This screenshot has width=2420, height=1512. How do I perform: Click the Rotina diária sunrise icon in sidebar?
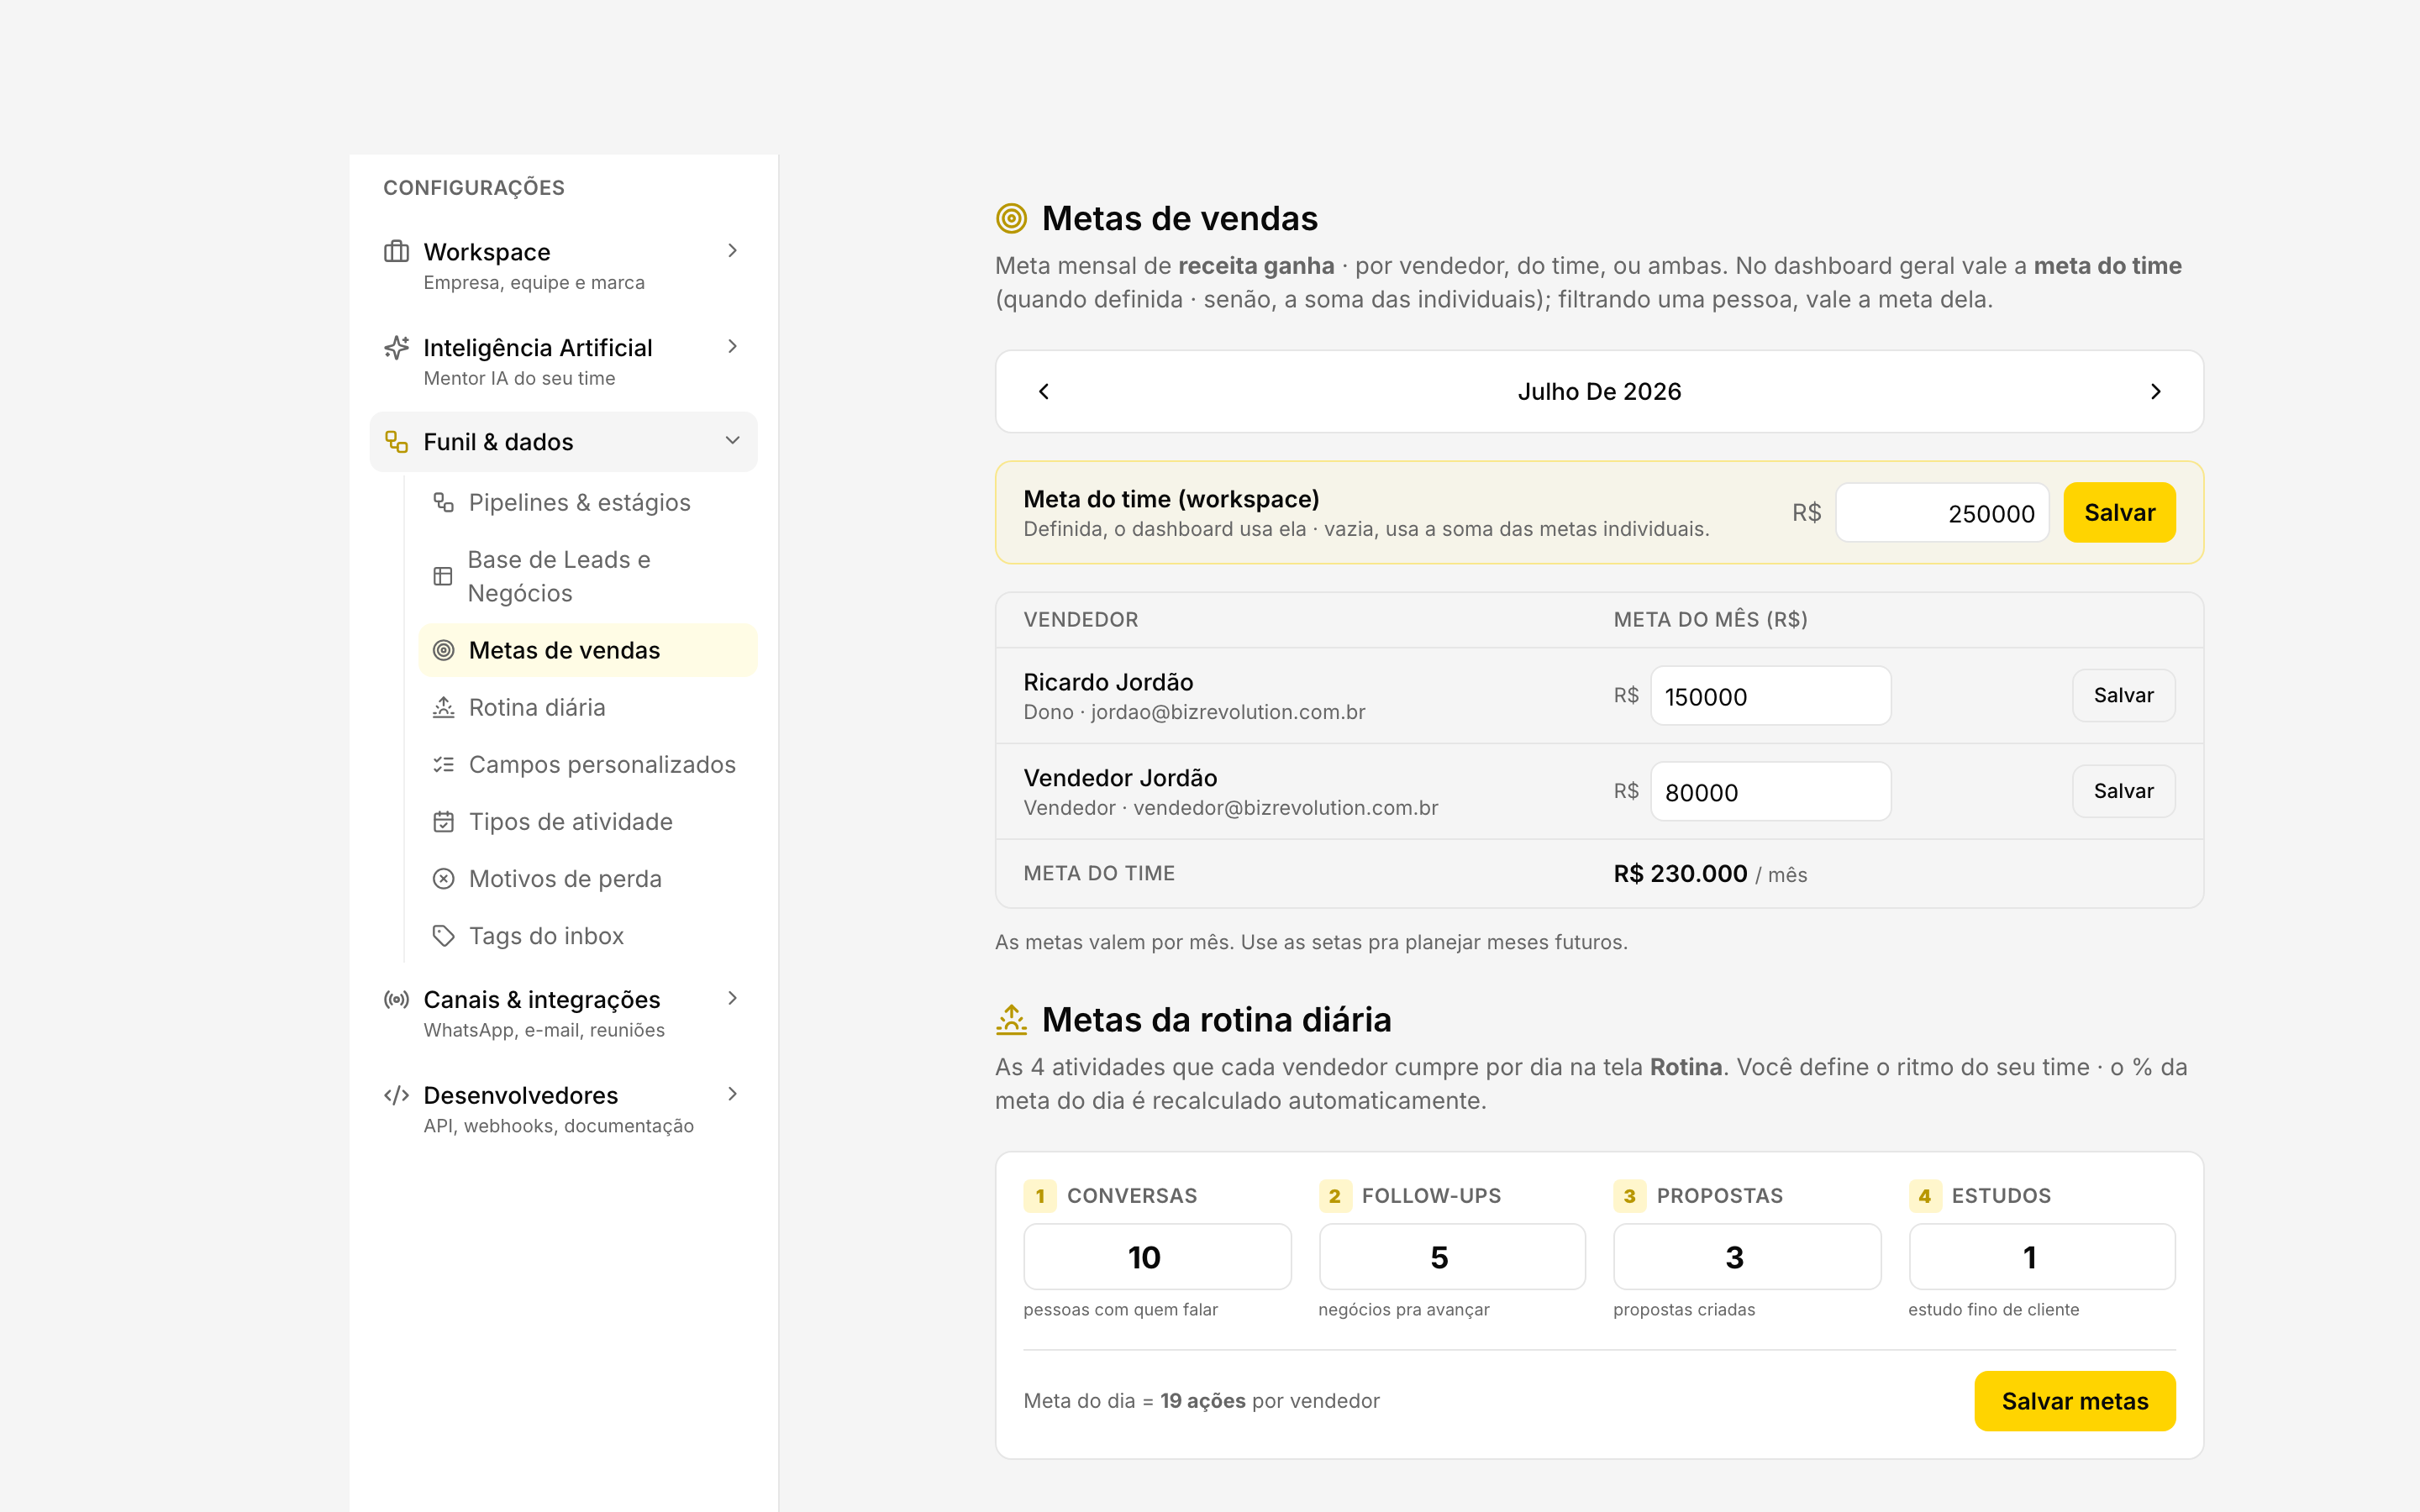coord(443,707)
